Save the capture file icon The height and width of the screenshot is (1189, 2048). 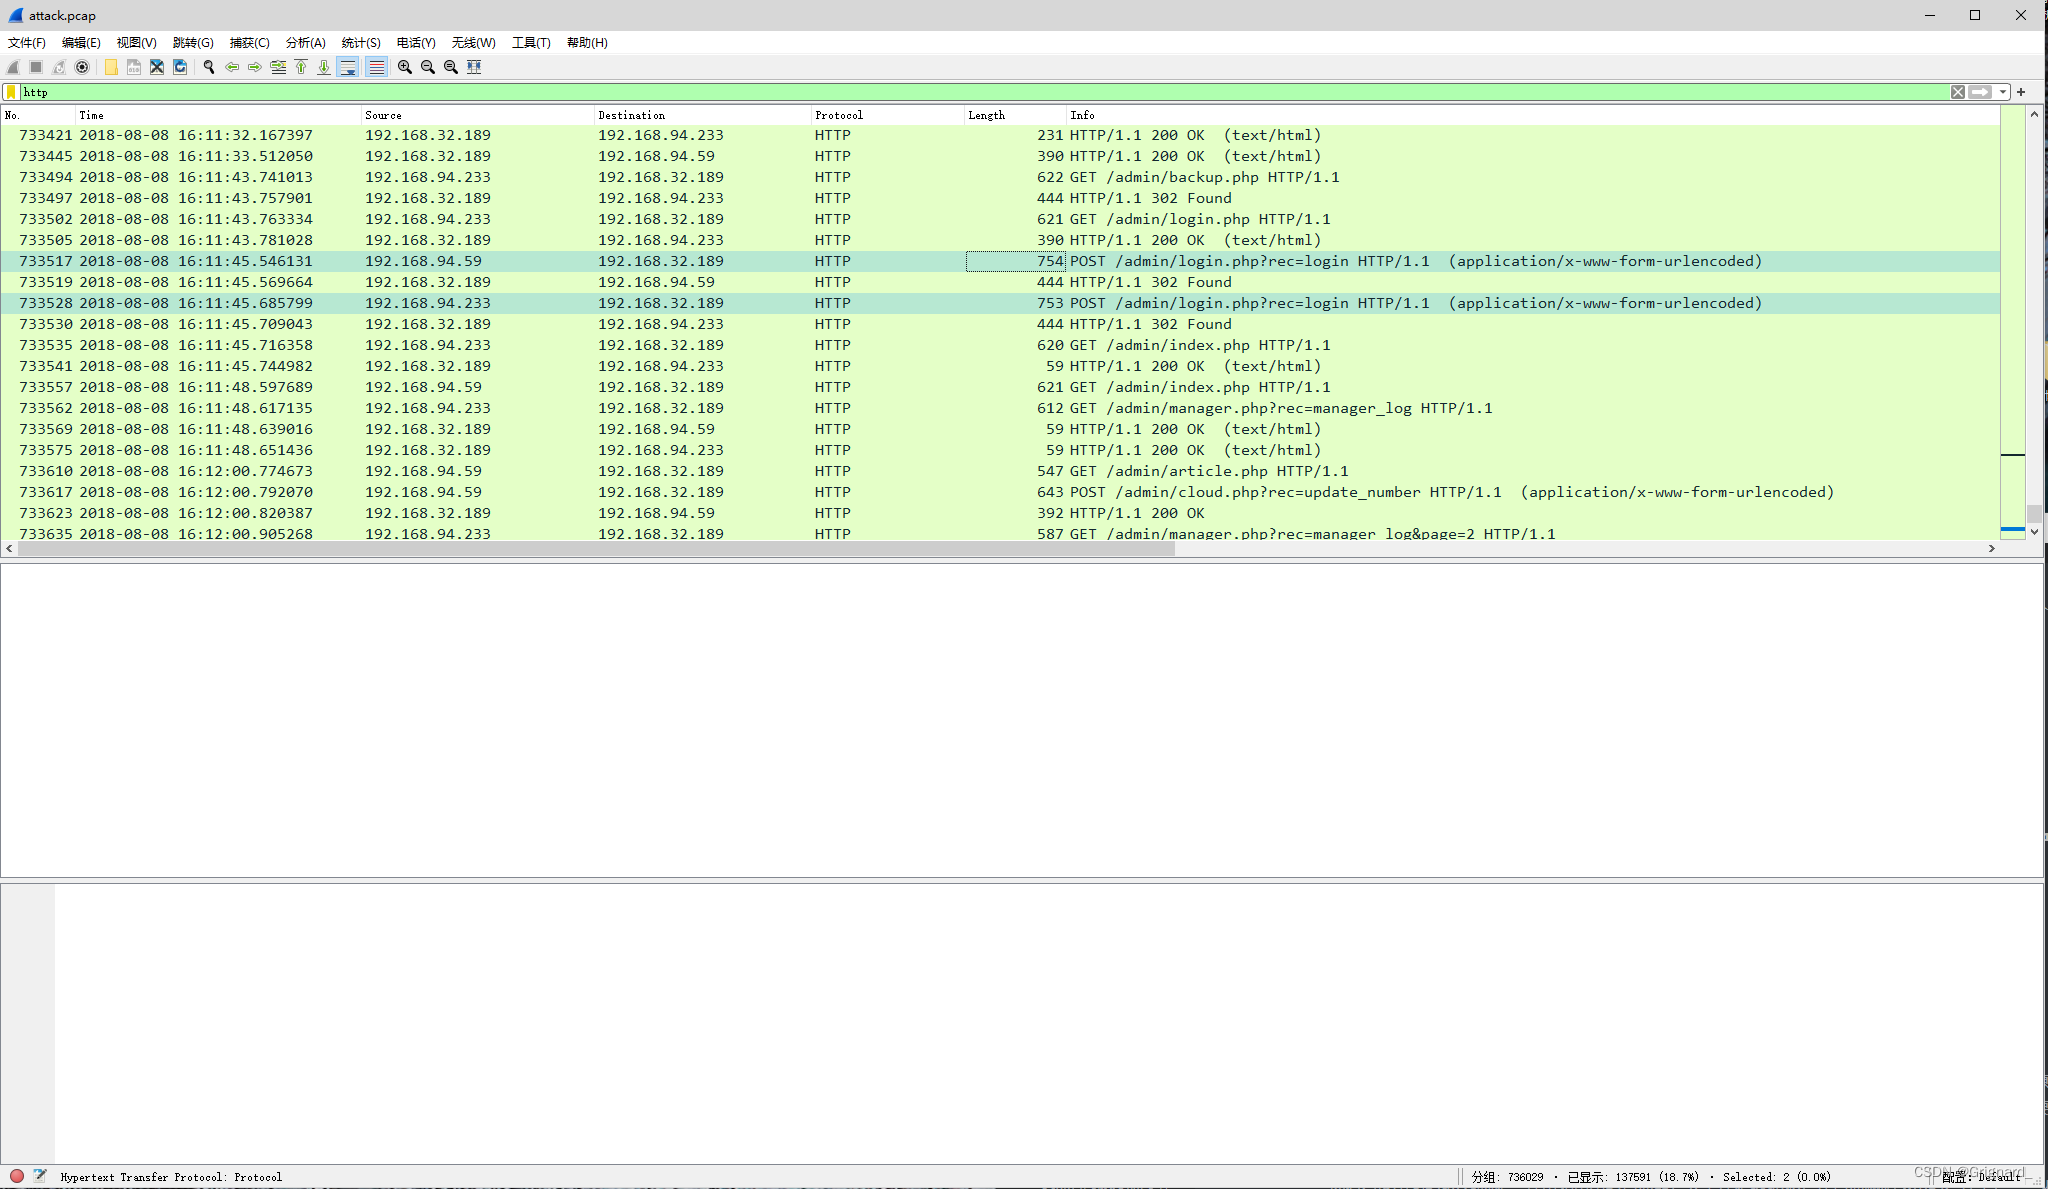pyautogui.click(x=134, y=67)
